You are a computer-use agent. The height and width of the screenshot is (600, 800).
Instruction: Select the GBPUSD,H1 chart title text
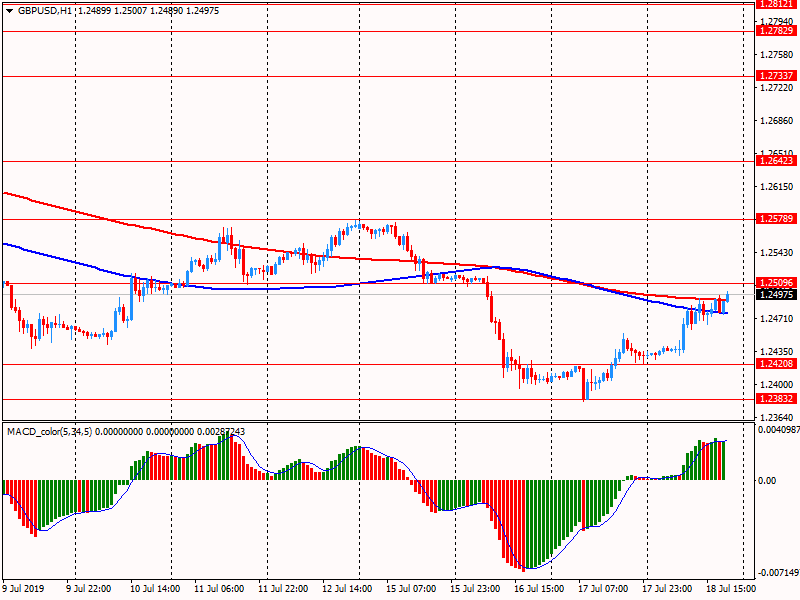click(44, 11)
